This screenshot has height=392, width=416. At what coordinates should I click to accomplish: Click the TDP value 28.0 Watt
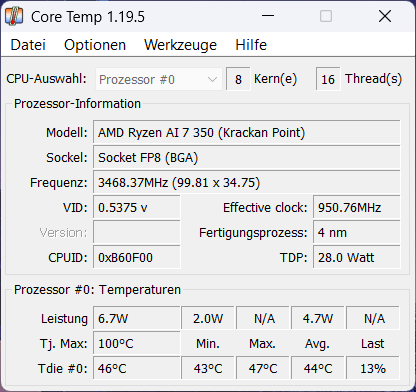pos(356,257)
